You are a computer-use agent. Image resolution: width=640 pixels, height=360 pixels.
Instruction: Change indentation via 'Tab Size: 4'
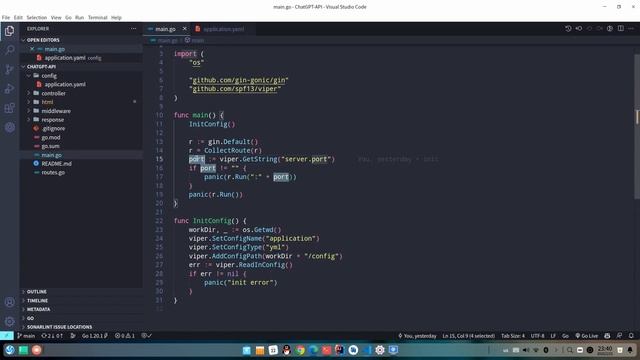pos(513,336)
